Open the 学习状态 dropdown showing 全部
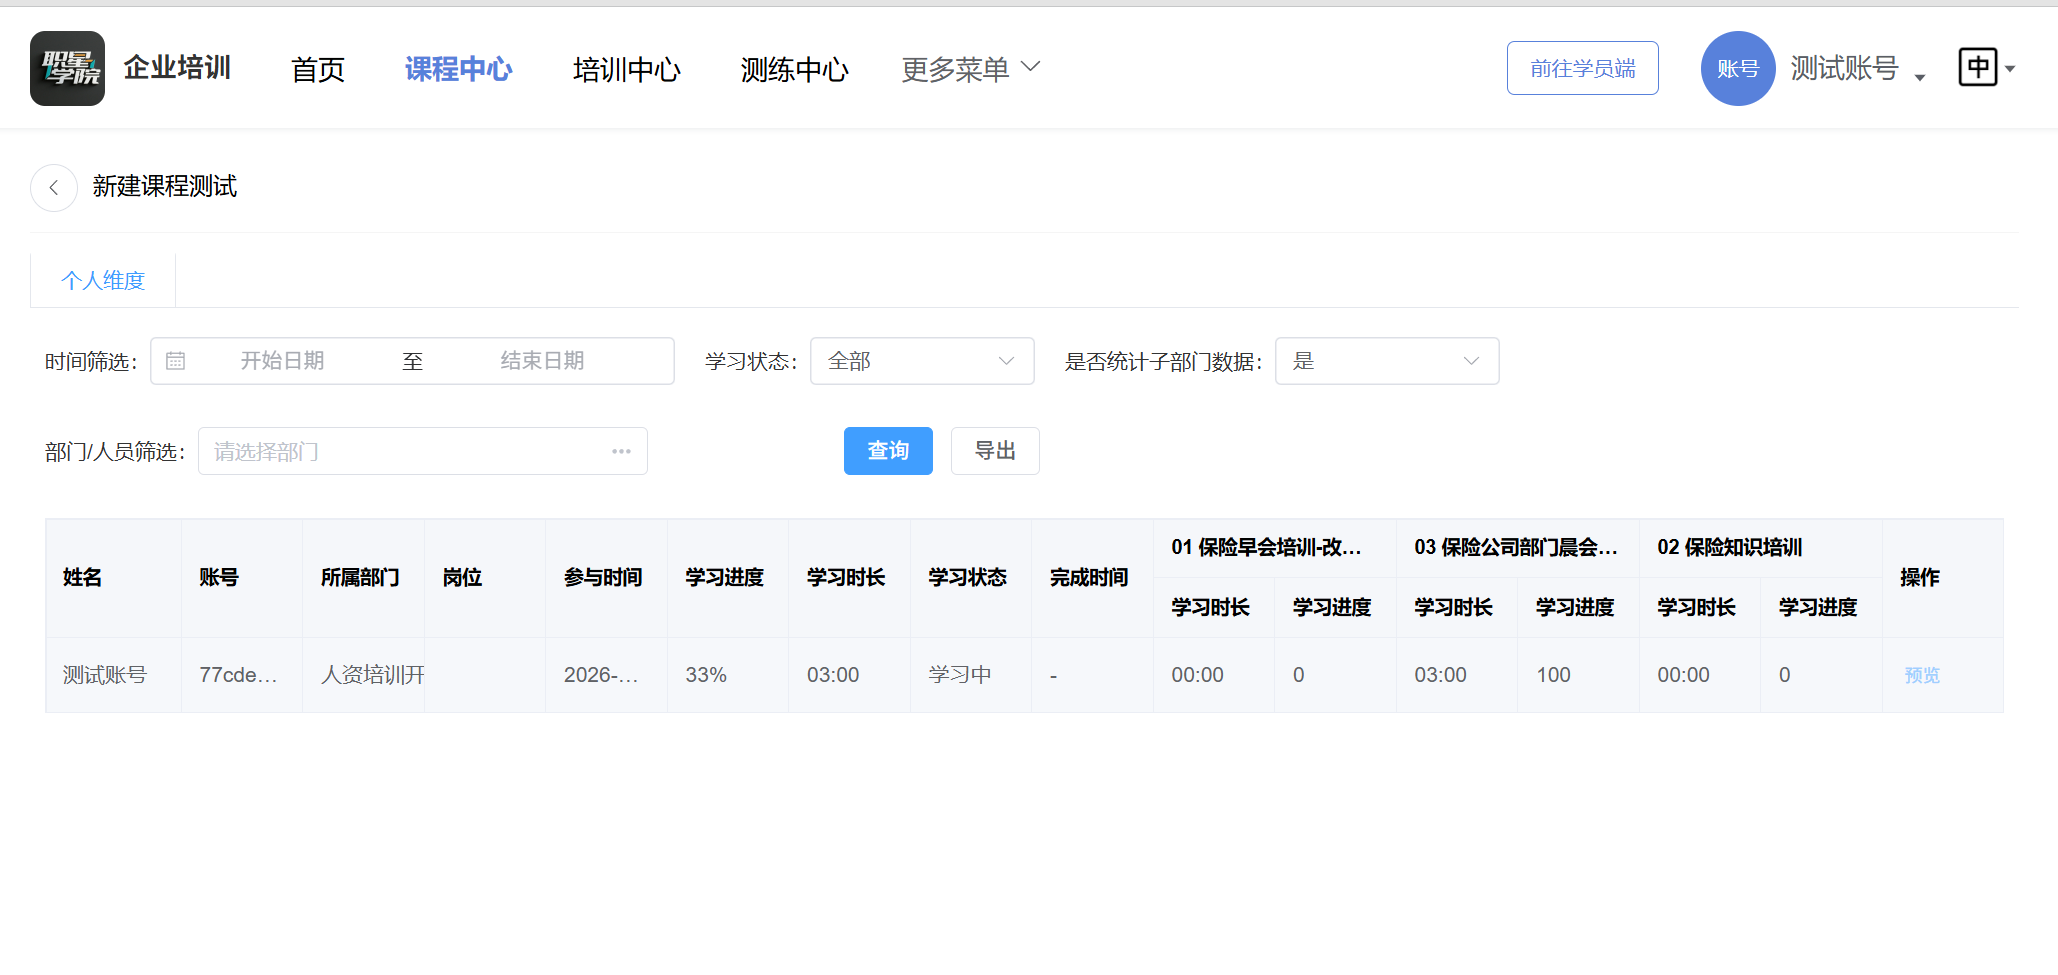This screenshot has width=2058, height=975. tap(921, 361)
